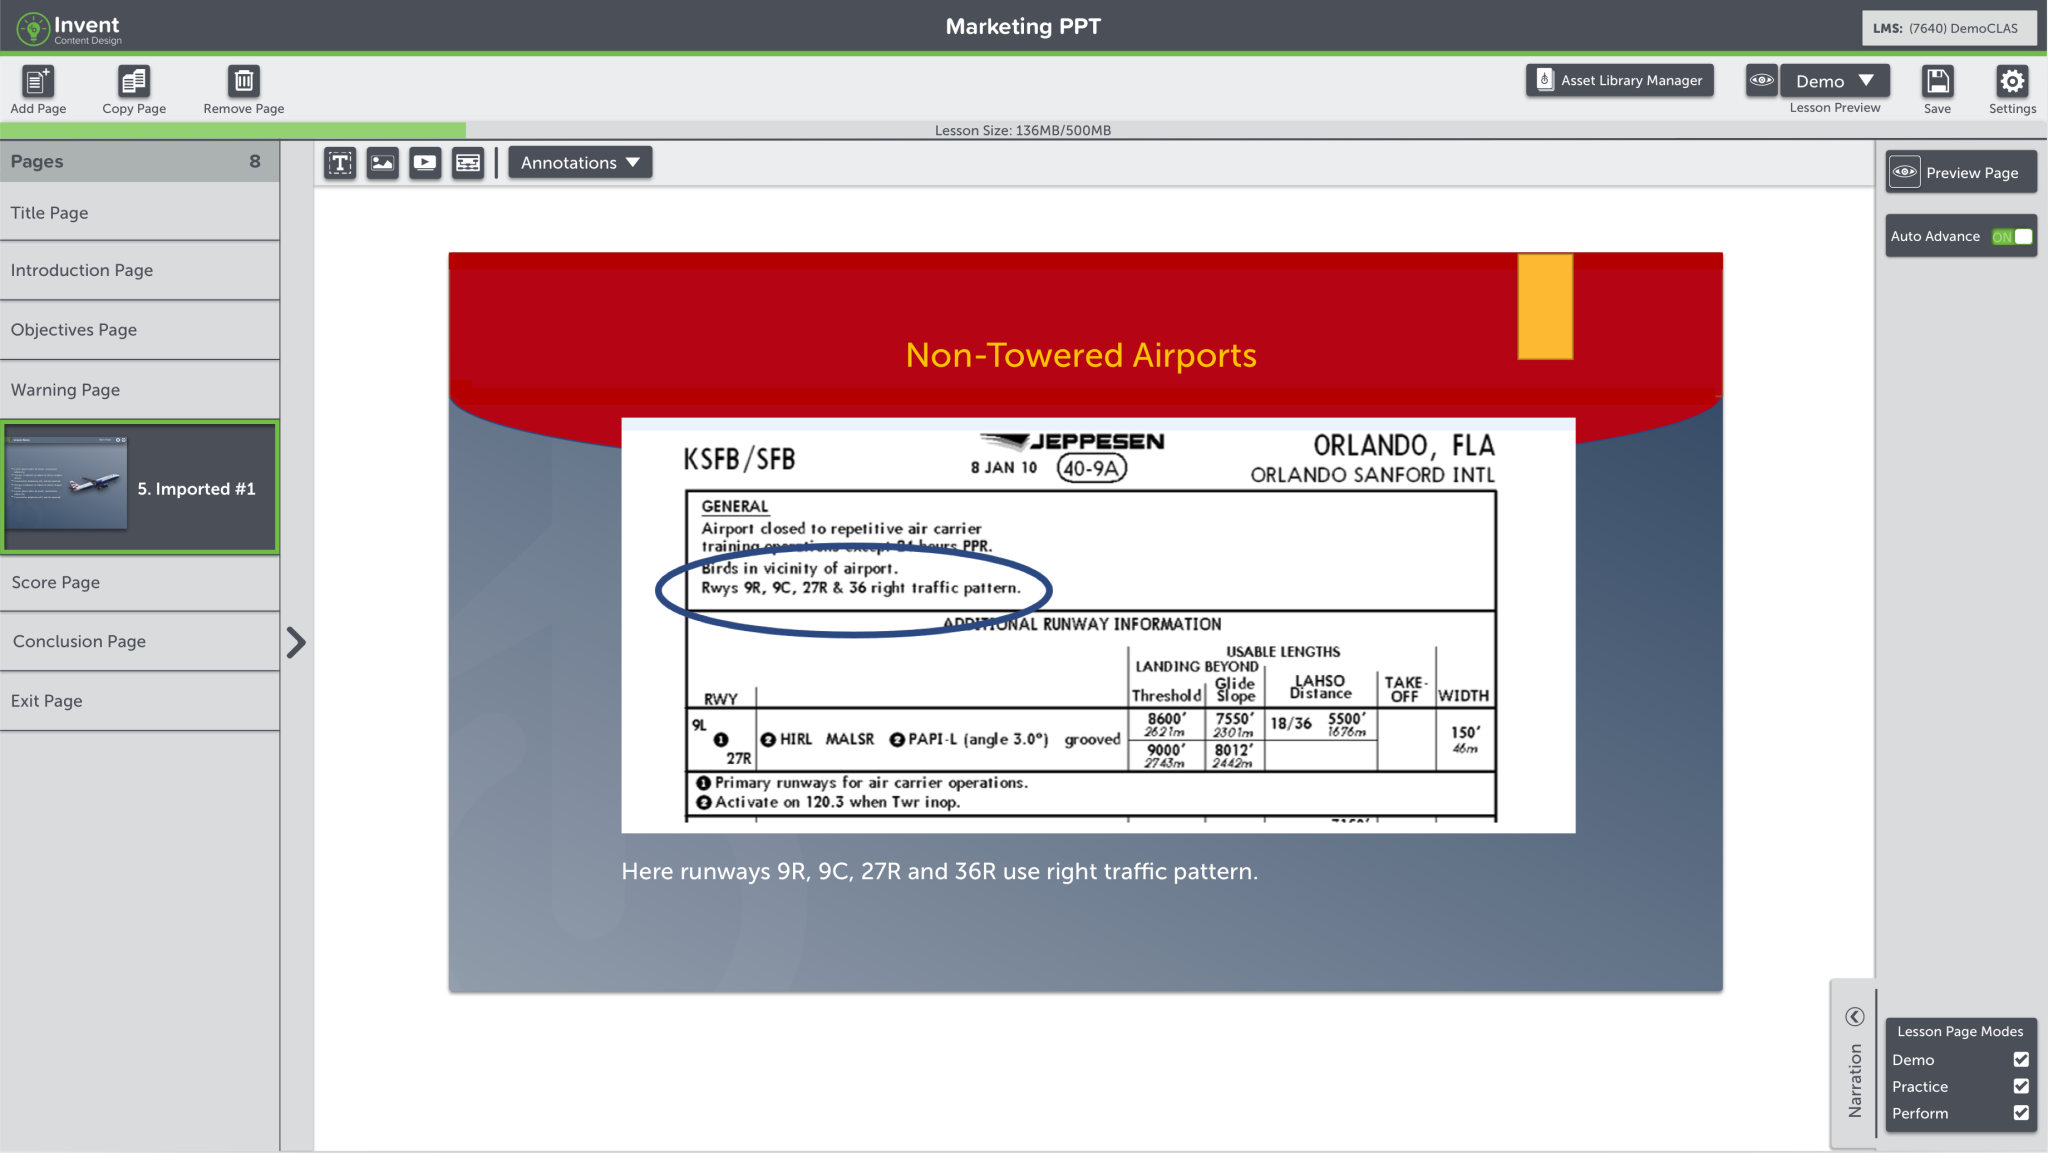The height and width of the screenshot is (1153, 2048).
Task: Select the yellow rectangle on slide
Action: pos(1545,306)
